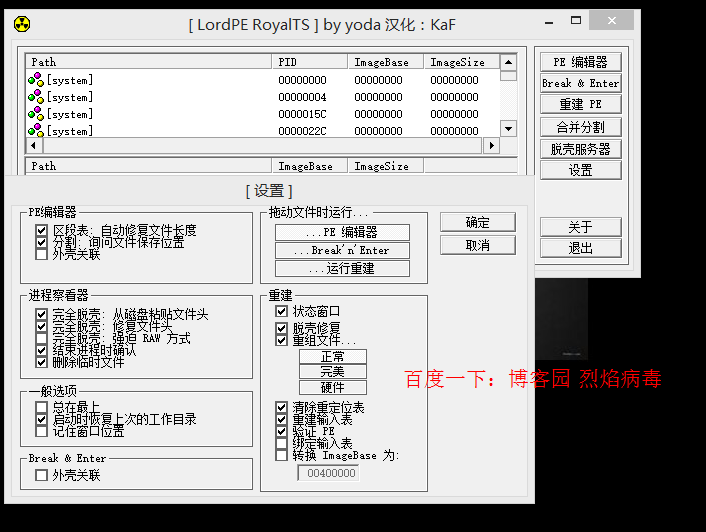Image resolution: width=706 pixels, height=532 pixels.
Task: Maximize the LordPE window
Action: point(576,20)
